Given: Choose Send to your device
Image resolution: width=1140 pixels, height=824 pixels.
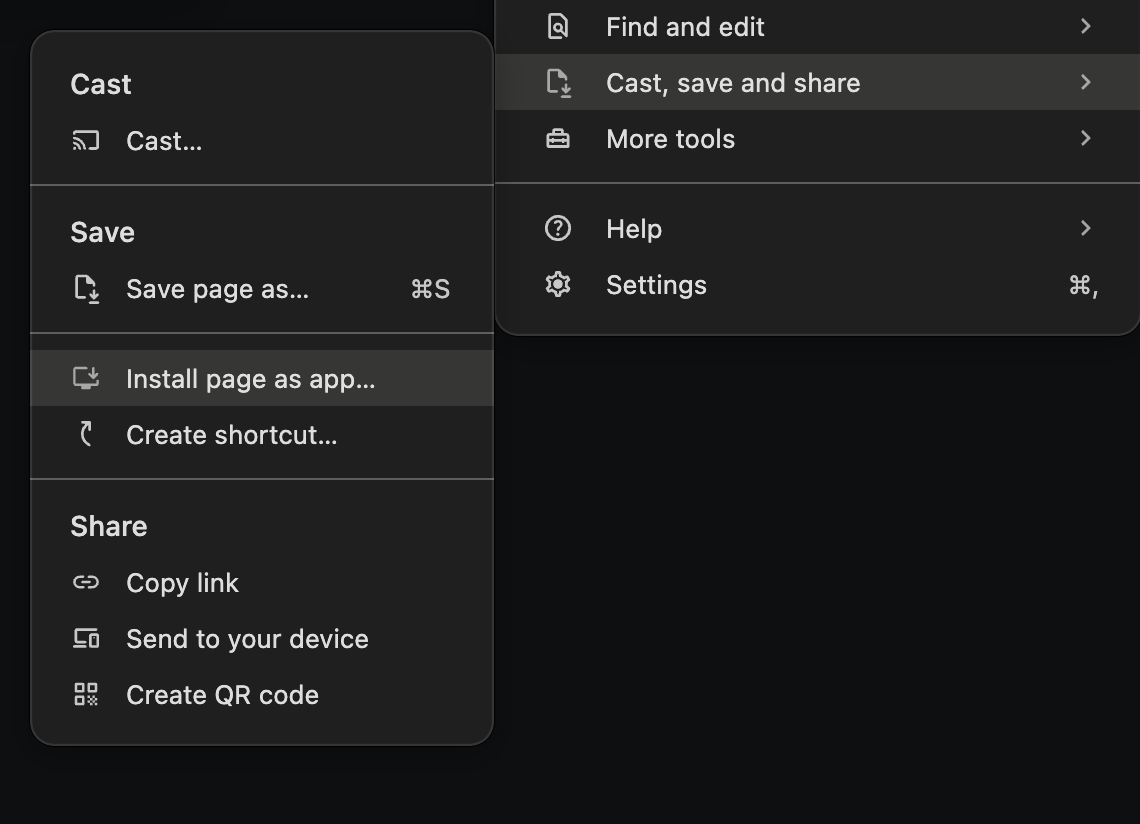Looking at the screenshot, I should pyautogui.click(x=262, y=639).
